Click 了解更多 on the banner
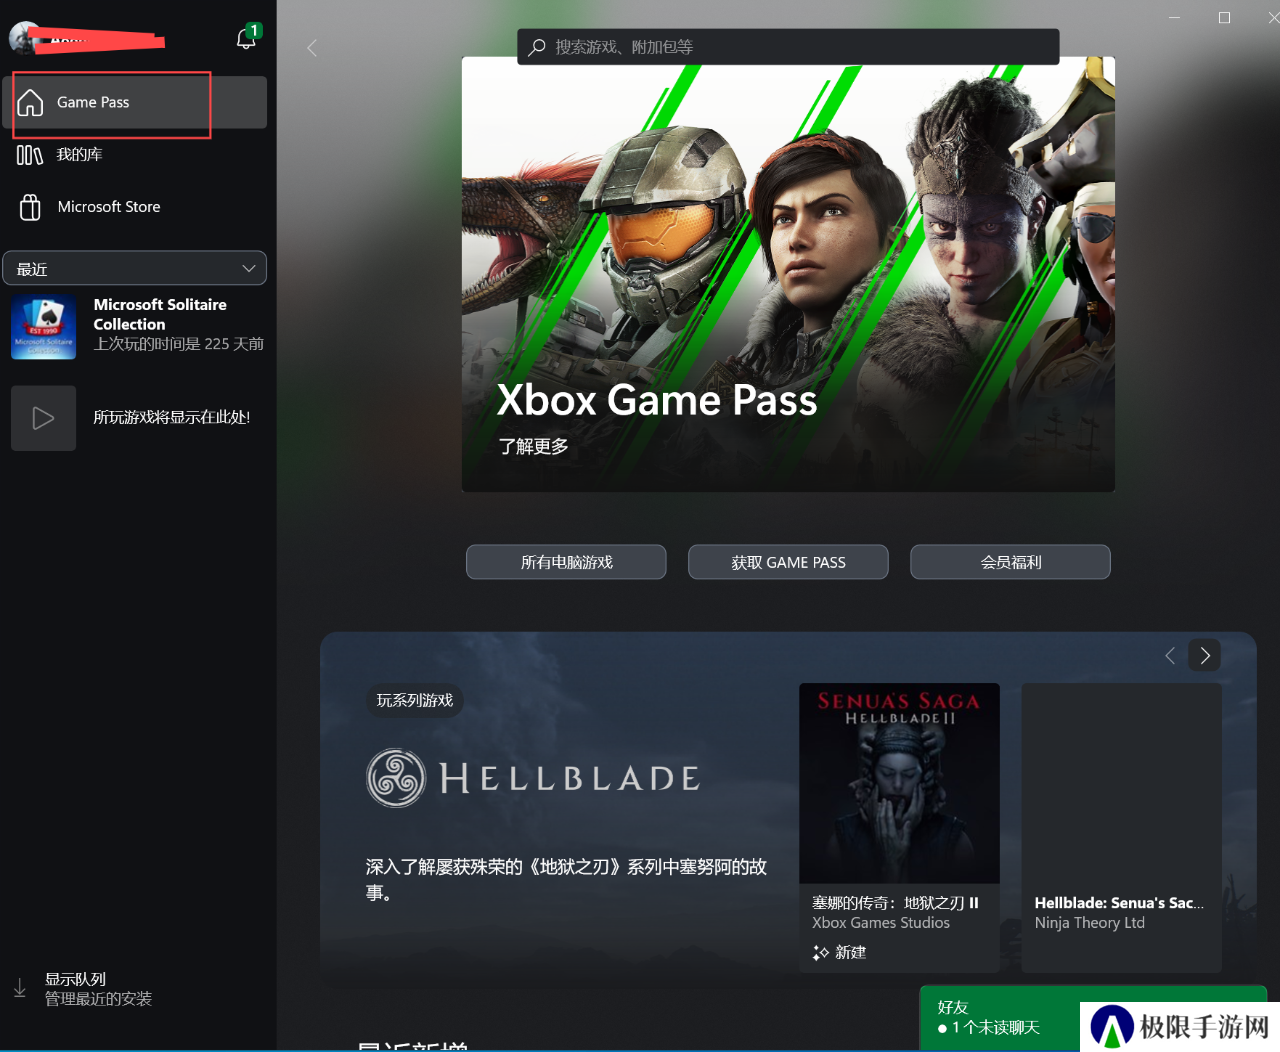The height and width of the screenshot is (1052, 1280). 534,446
